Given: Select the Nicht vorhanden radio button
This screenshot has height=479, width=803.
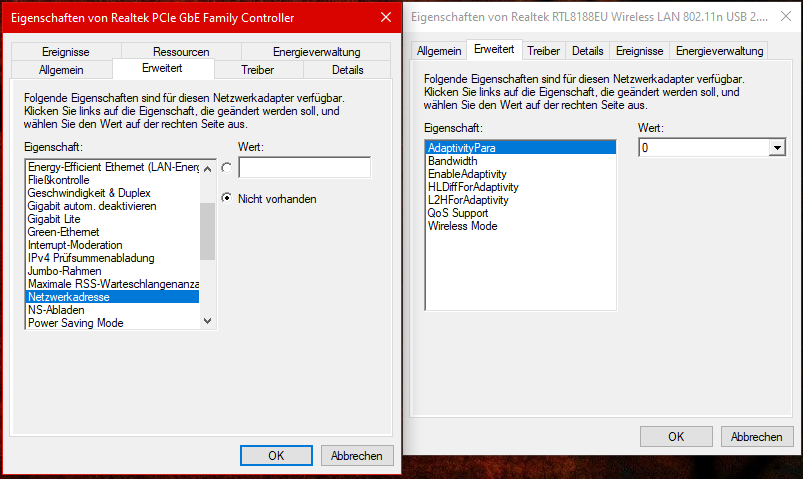Looking at the screenshot, I should tap(227, 198).
